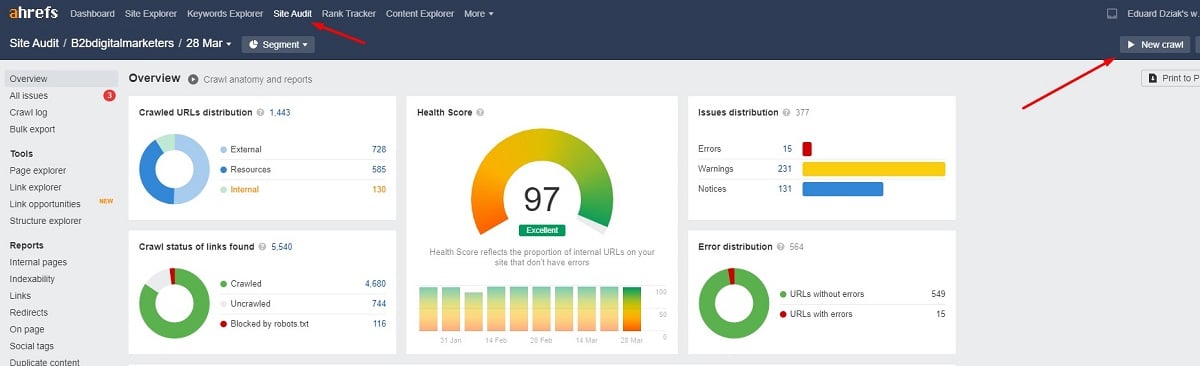Click the Internal count 130
Viewport: 1200px width, 366px height.
coord(378,189)
